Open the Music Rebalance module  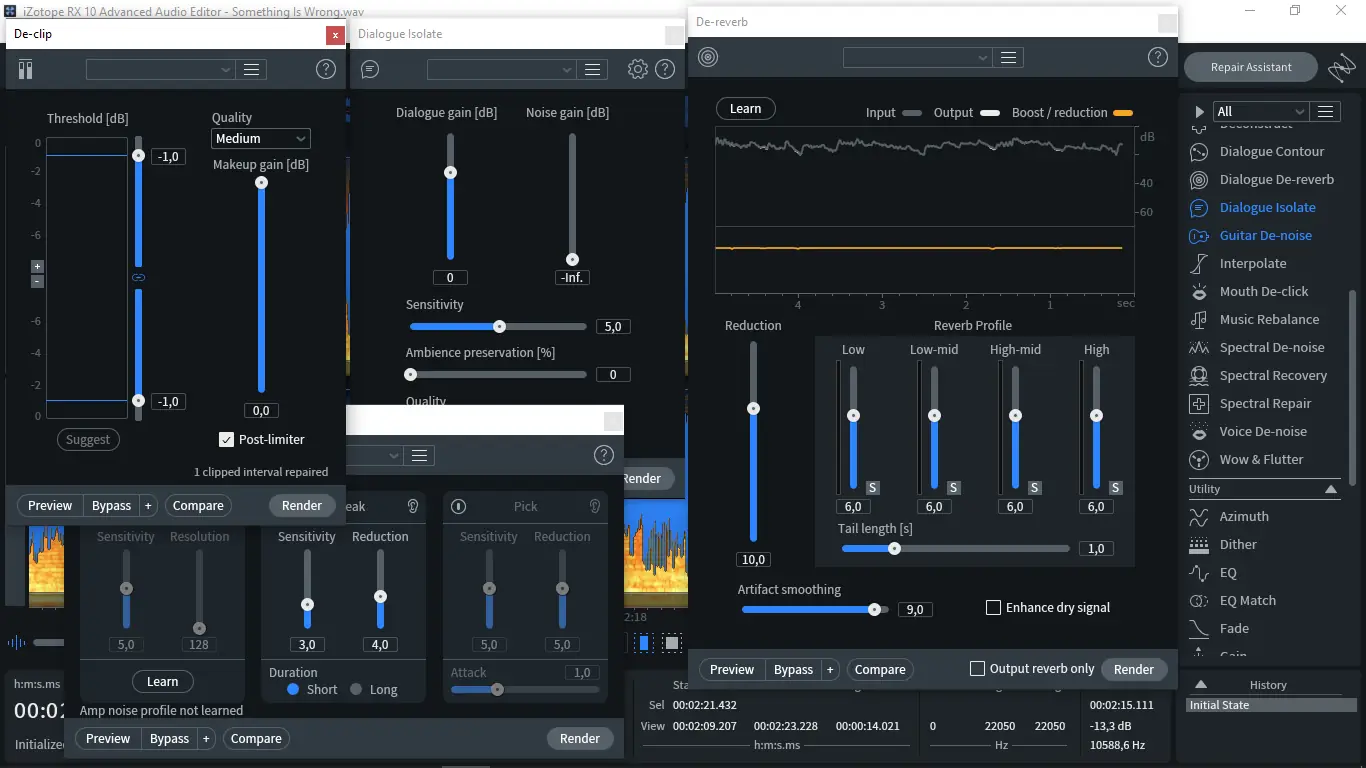1270,320
